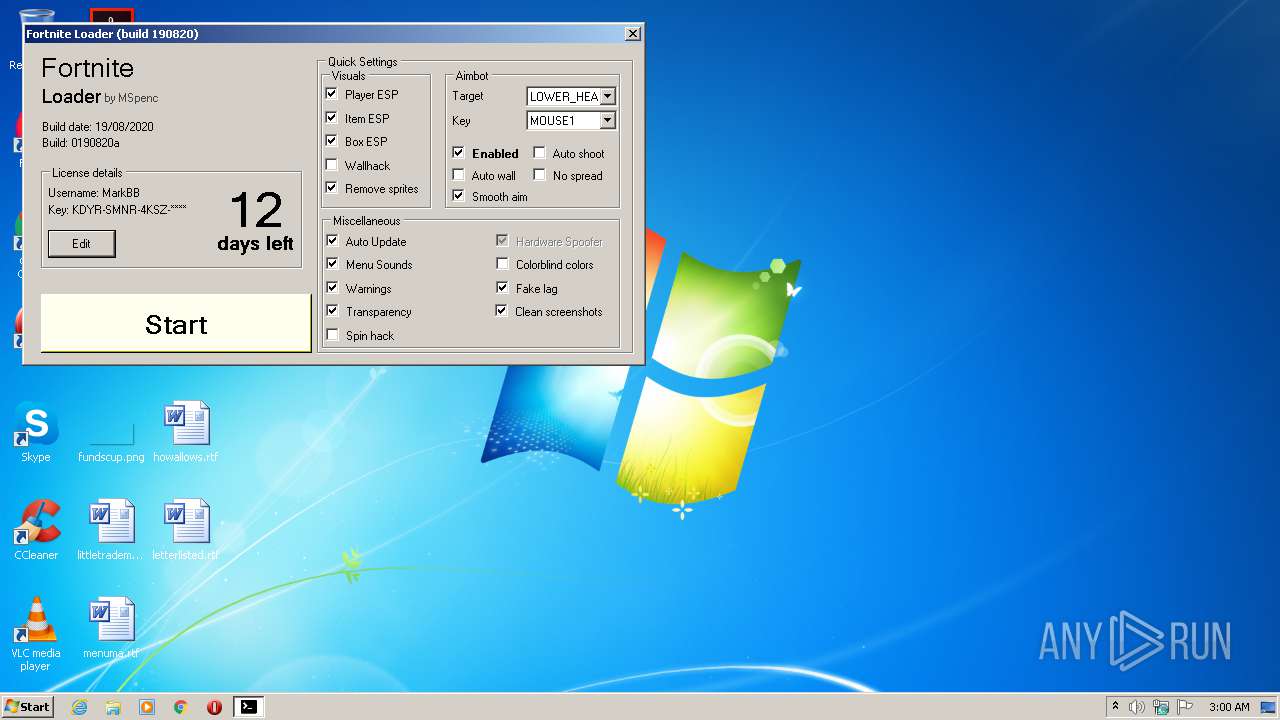
Task: Uncheck the Auto Update option
Action: pyautogui.click(x=332, y=241)
